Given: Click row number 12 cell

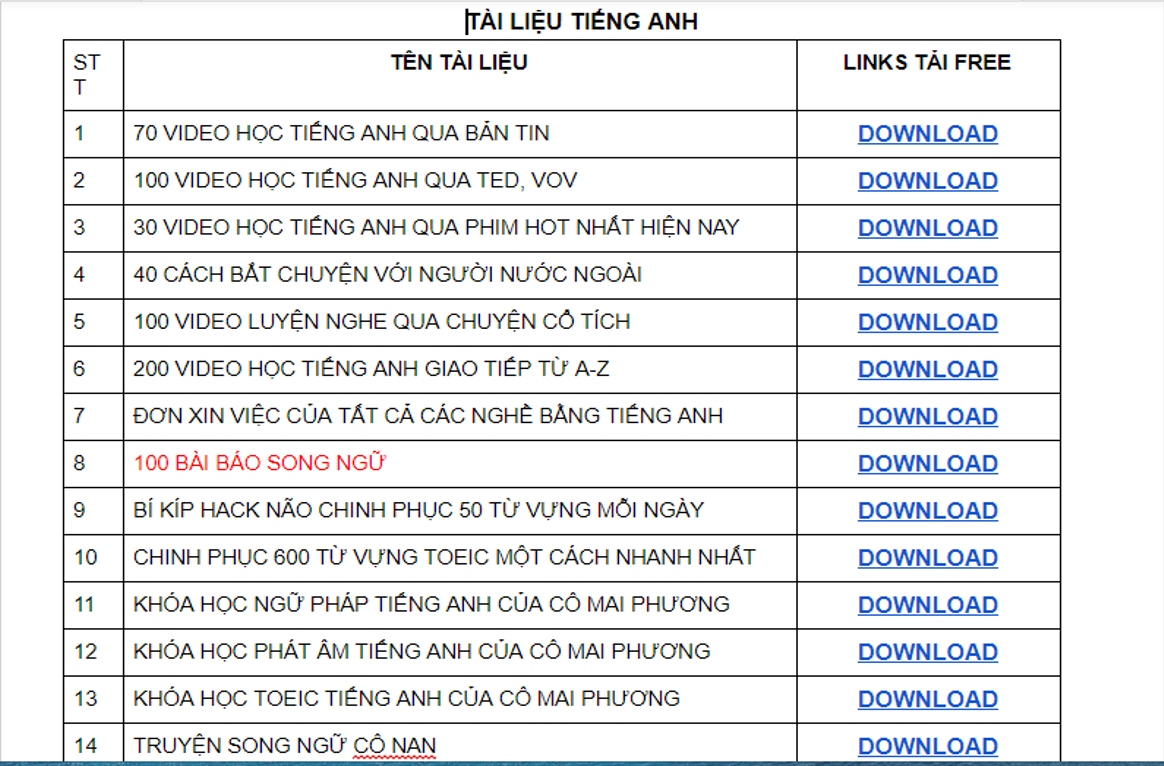Looking at the screenshot, I should coord(94,652).
